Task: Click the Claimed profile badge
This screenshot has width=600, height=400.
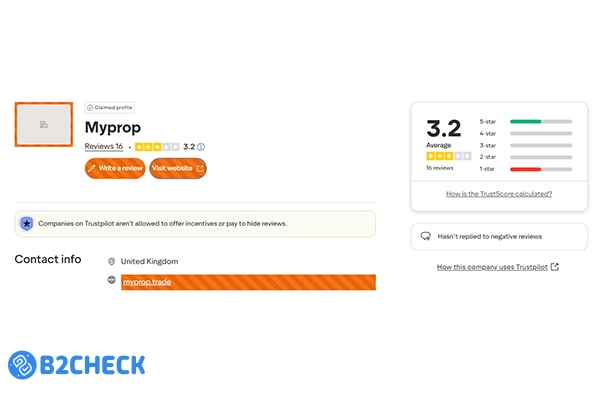Action: pos(109,107)
